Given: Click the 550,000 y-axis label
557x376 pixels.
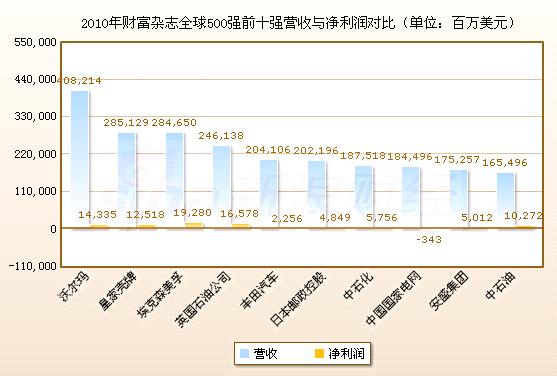Looking at the screenshot, I should pyautogui.click(x=36, y=42).
